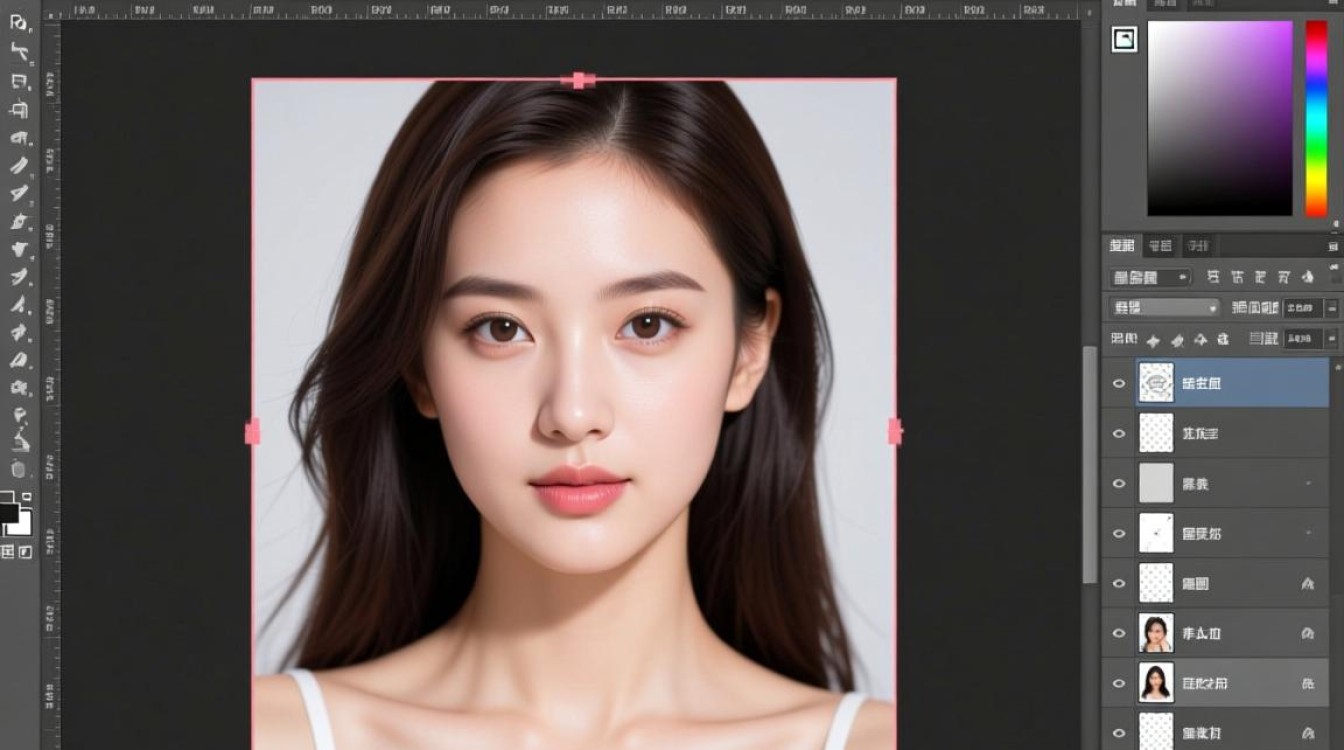Select the crop-like fourth tool in the toolbar
This screenshot has width=1344, height=750.
click(x=19, y=109)
